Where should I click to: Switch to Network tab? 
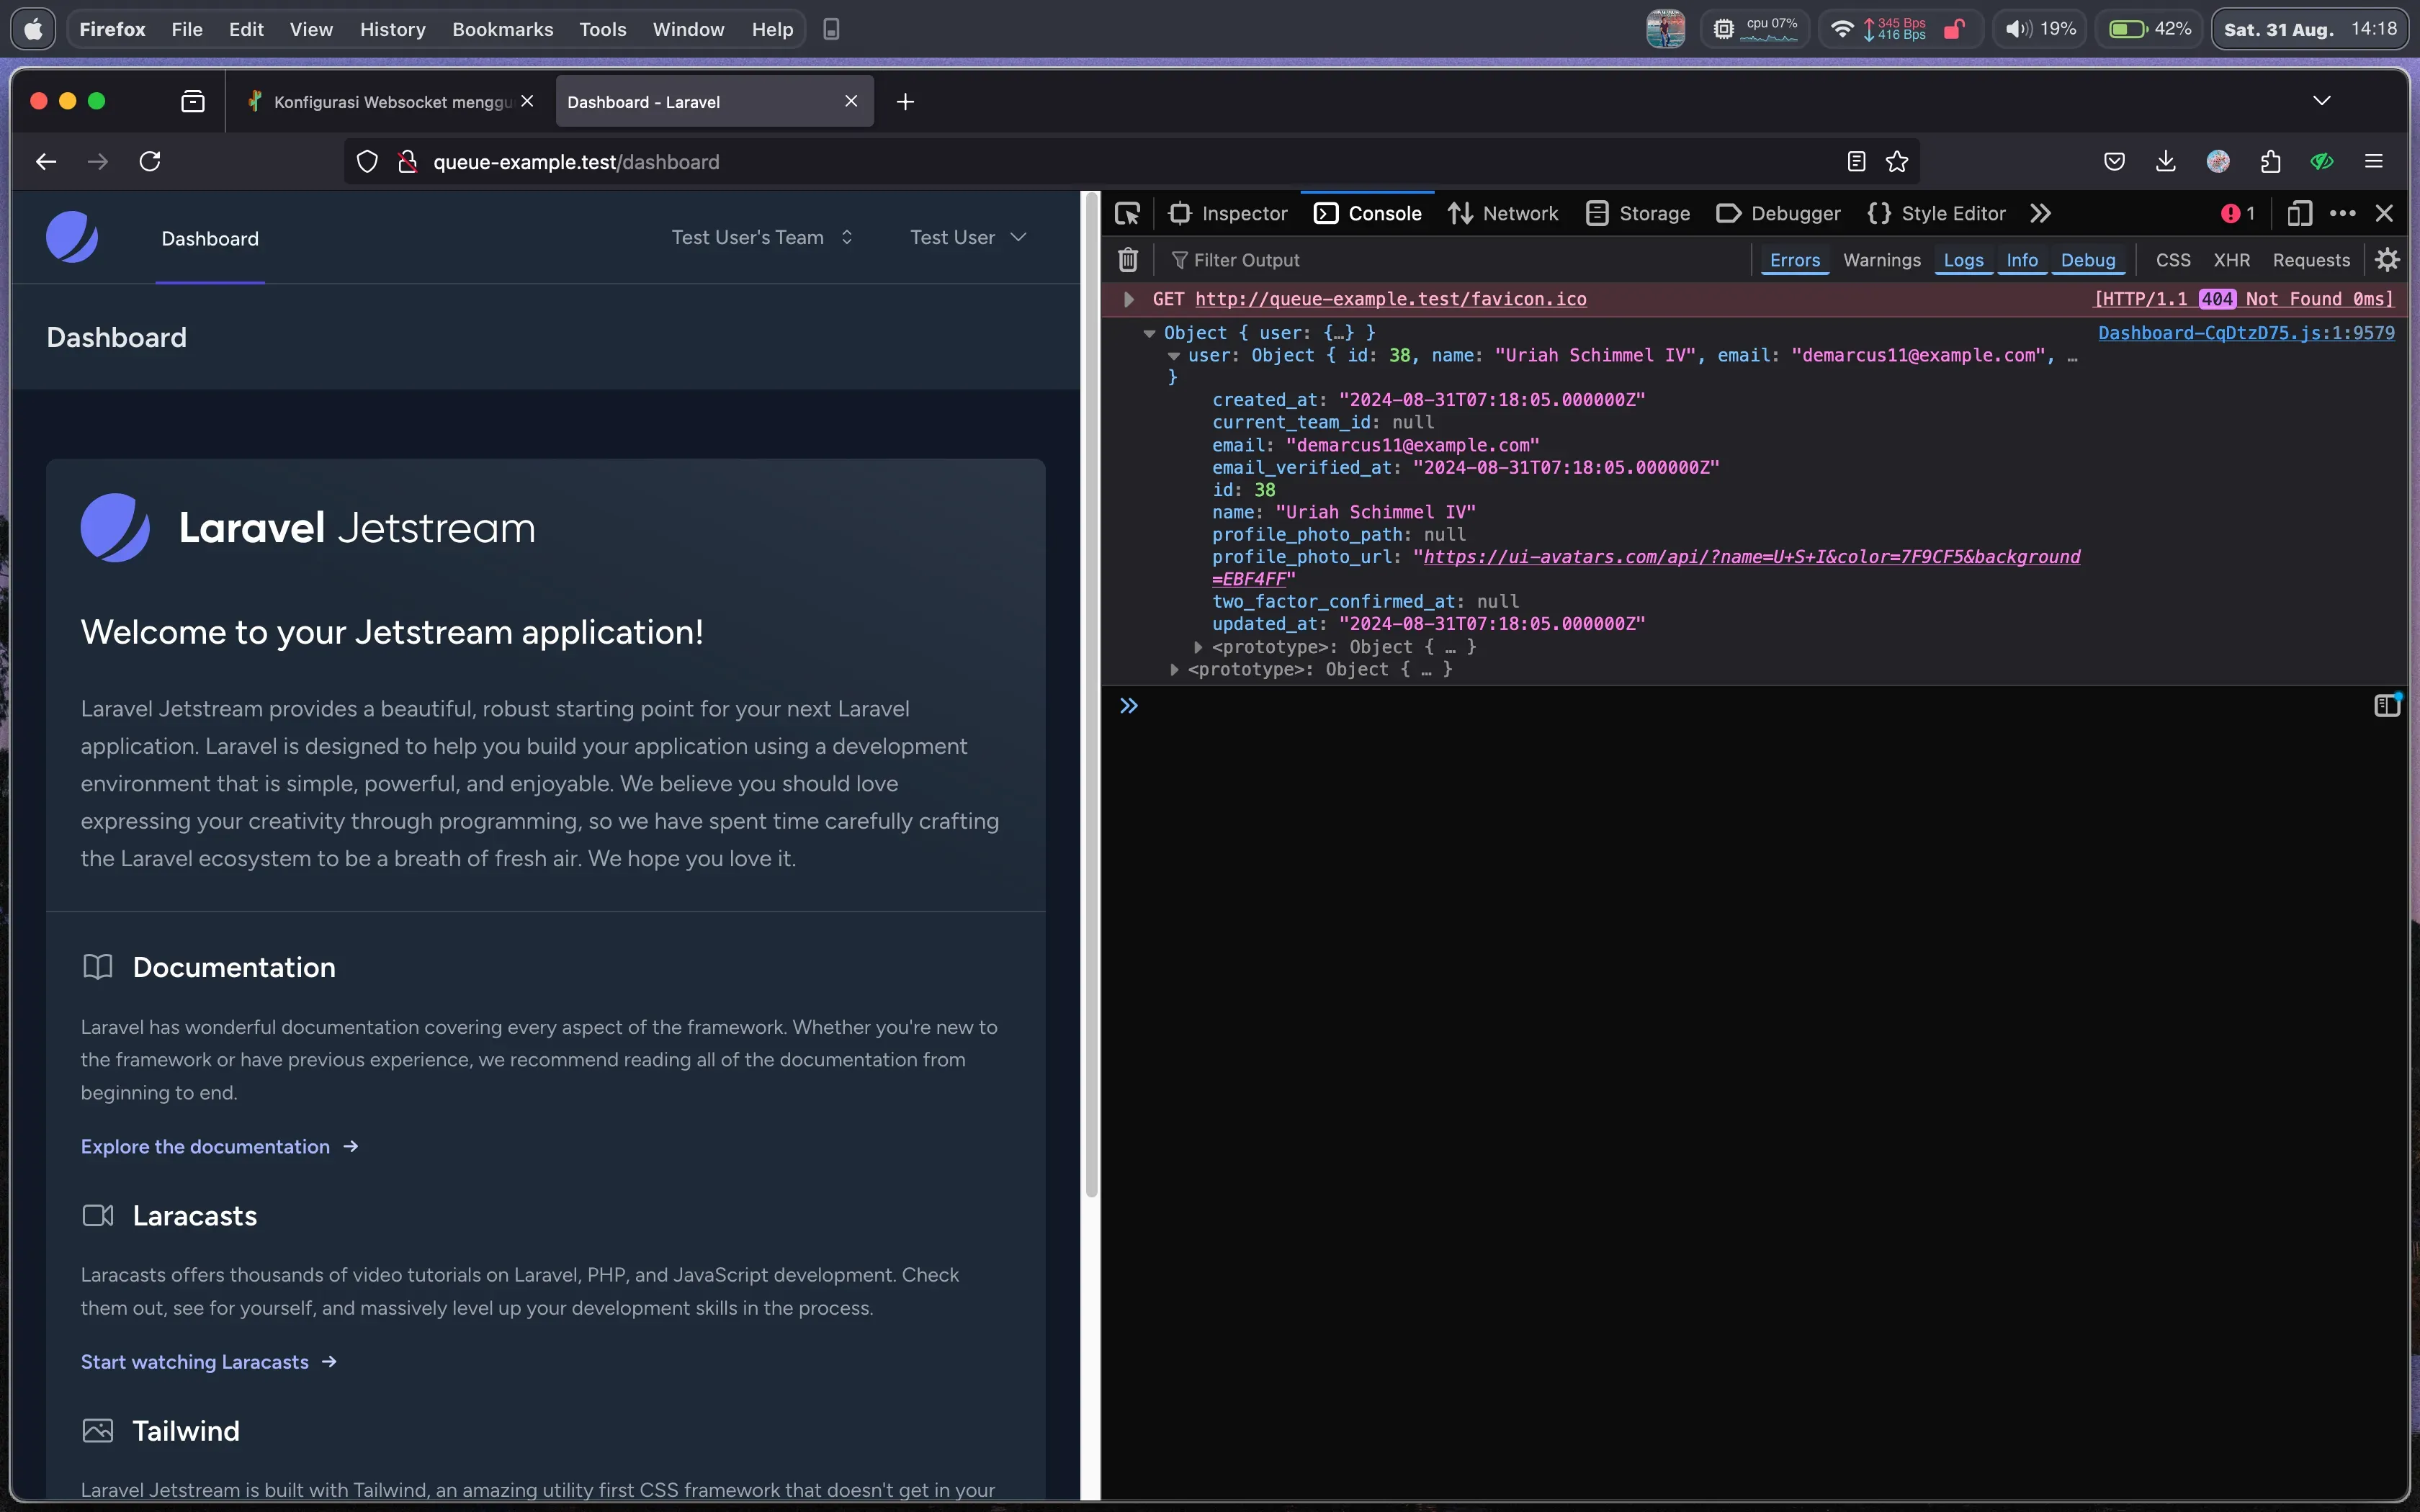click(1503, 213)
